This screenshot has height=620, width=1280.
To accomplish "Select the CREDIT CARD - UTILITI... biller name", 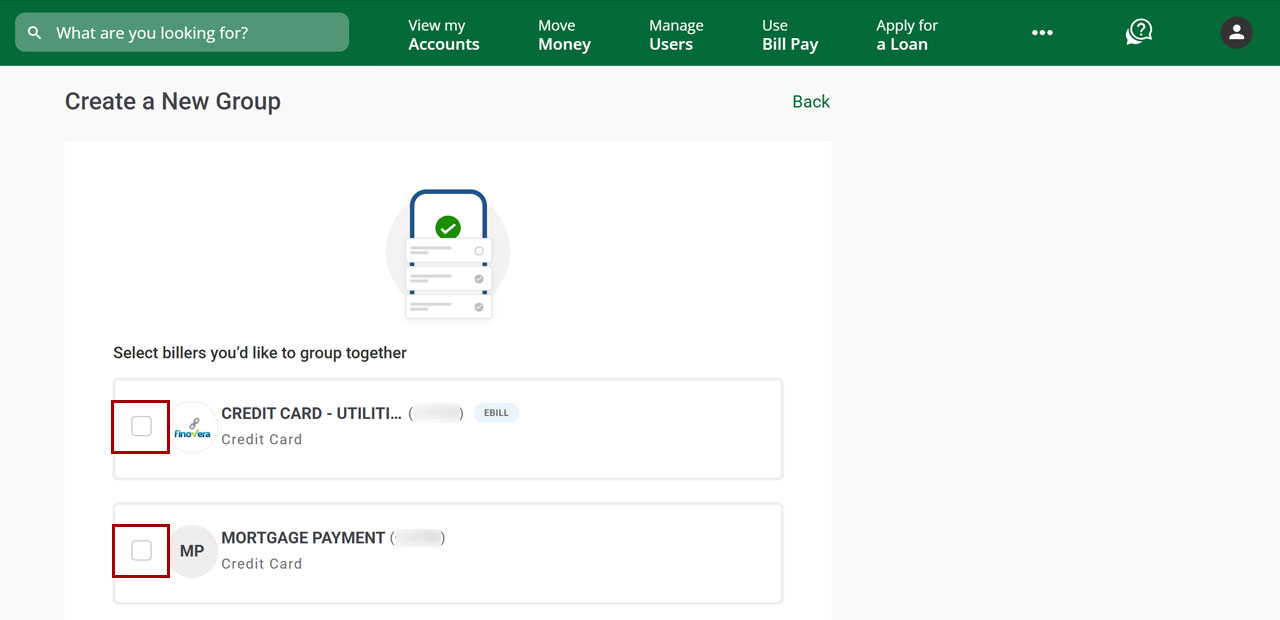I will tap(311, 414).
